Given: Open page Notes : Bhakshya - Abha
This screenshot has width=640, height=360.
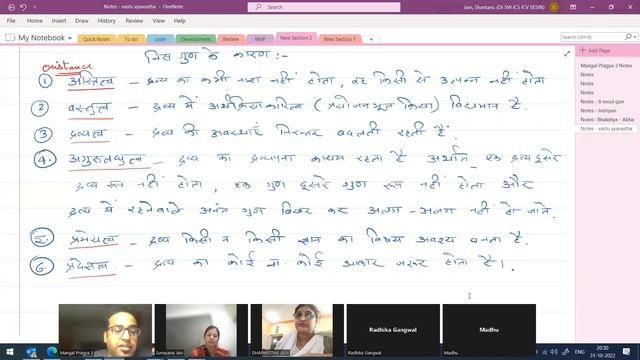Looking at the screenshot, I should click(x=607, y=119).
